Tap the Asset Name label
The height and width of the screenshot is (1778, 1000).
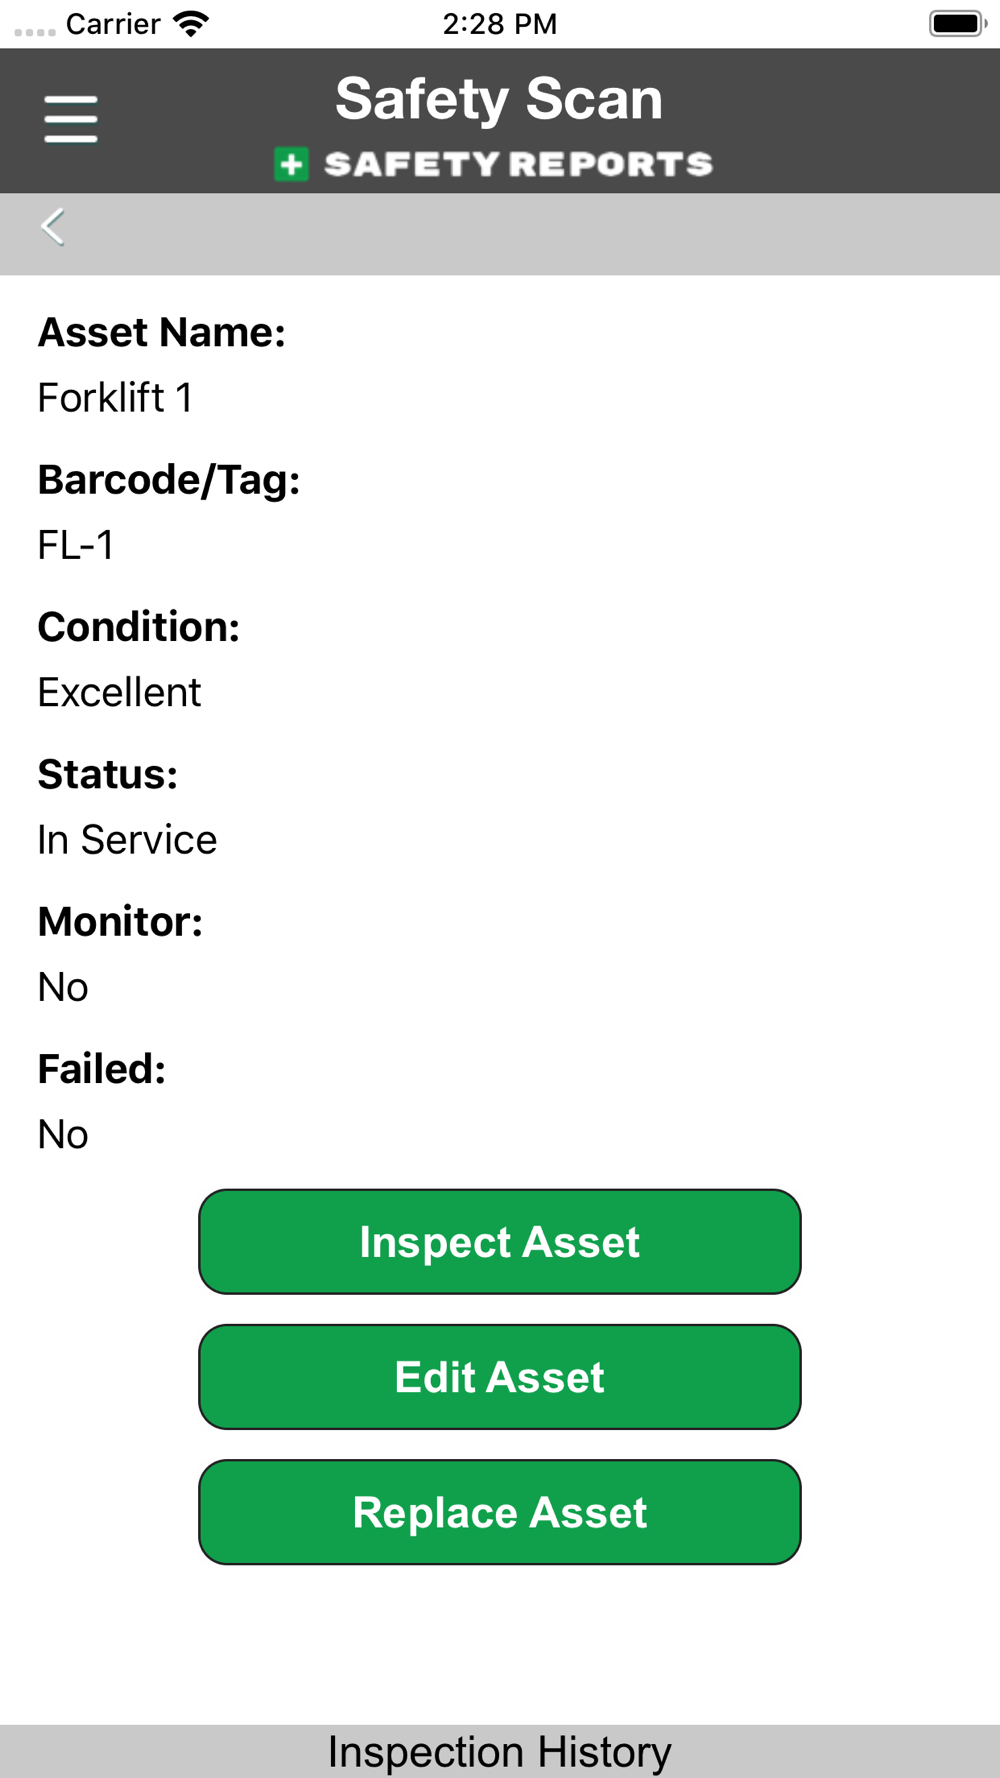coord(162,332)
